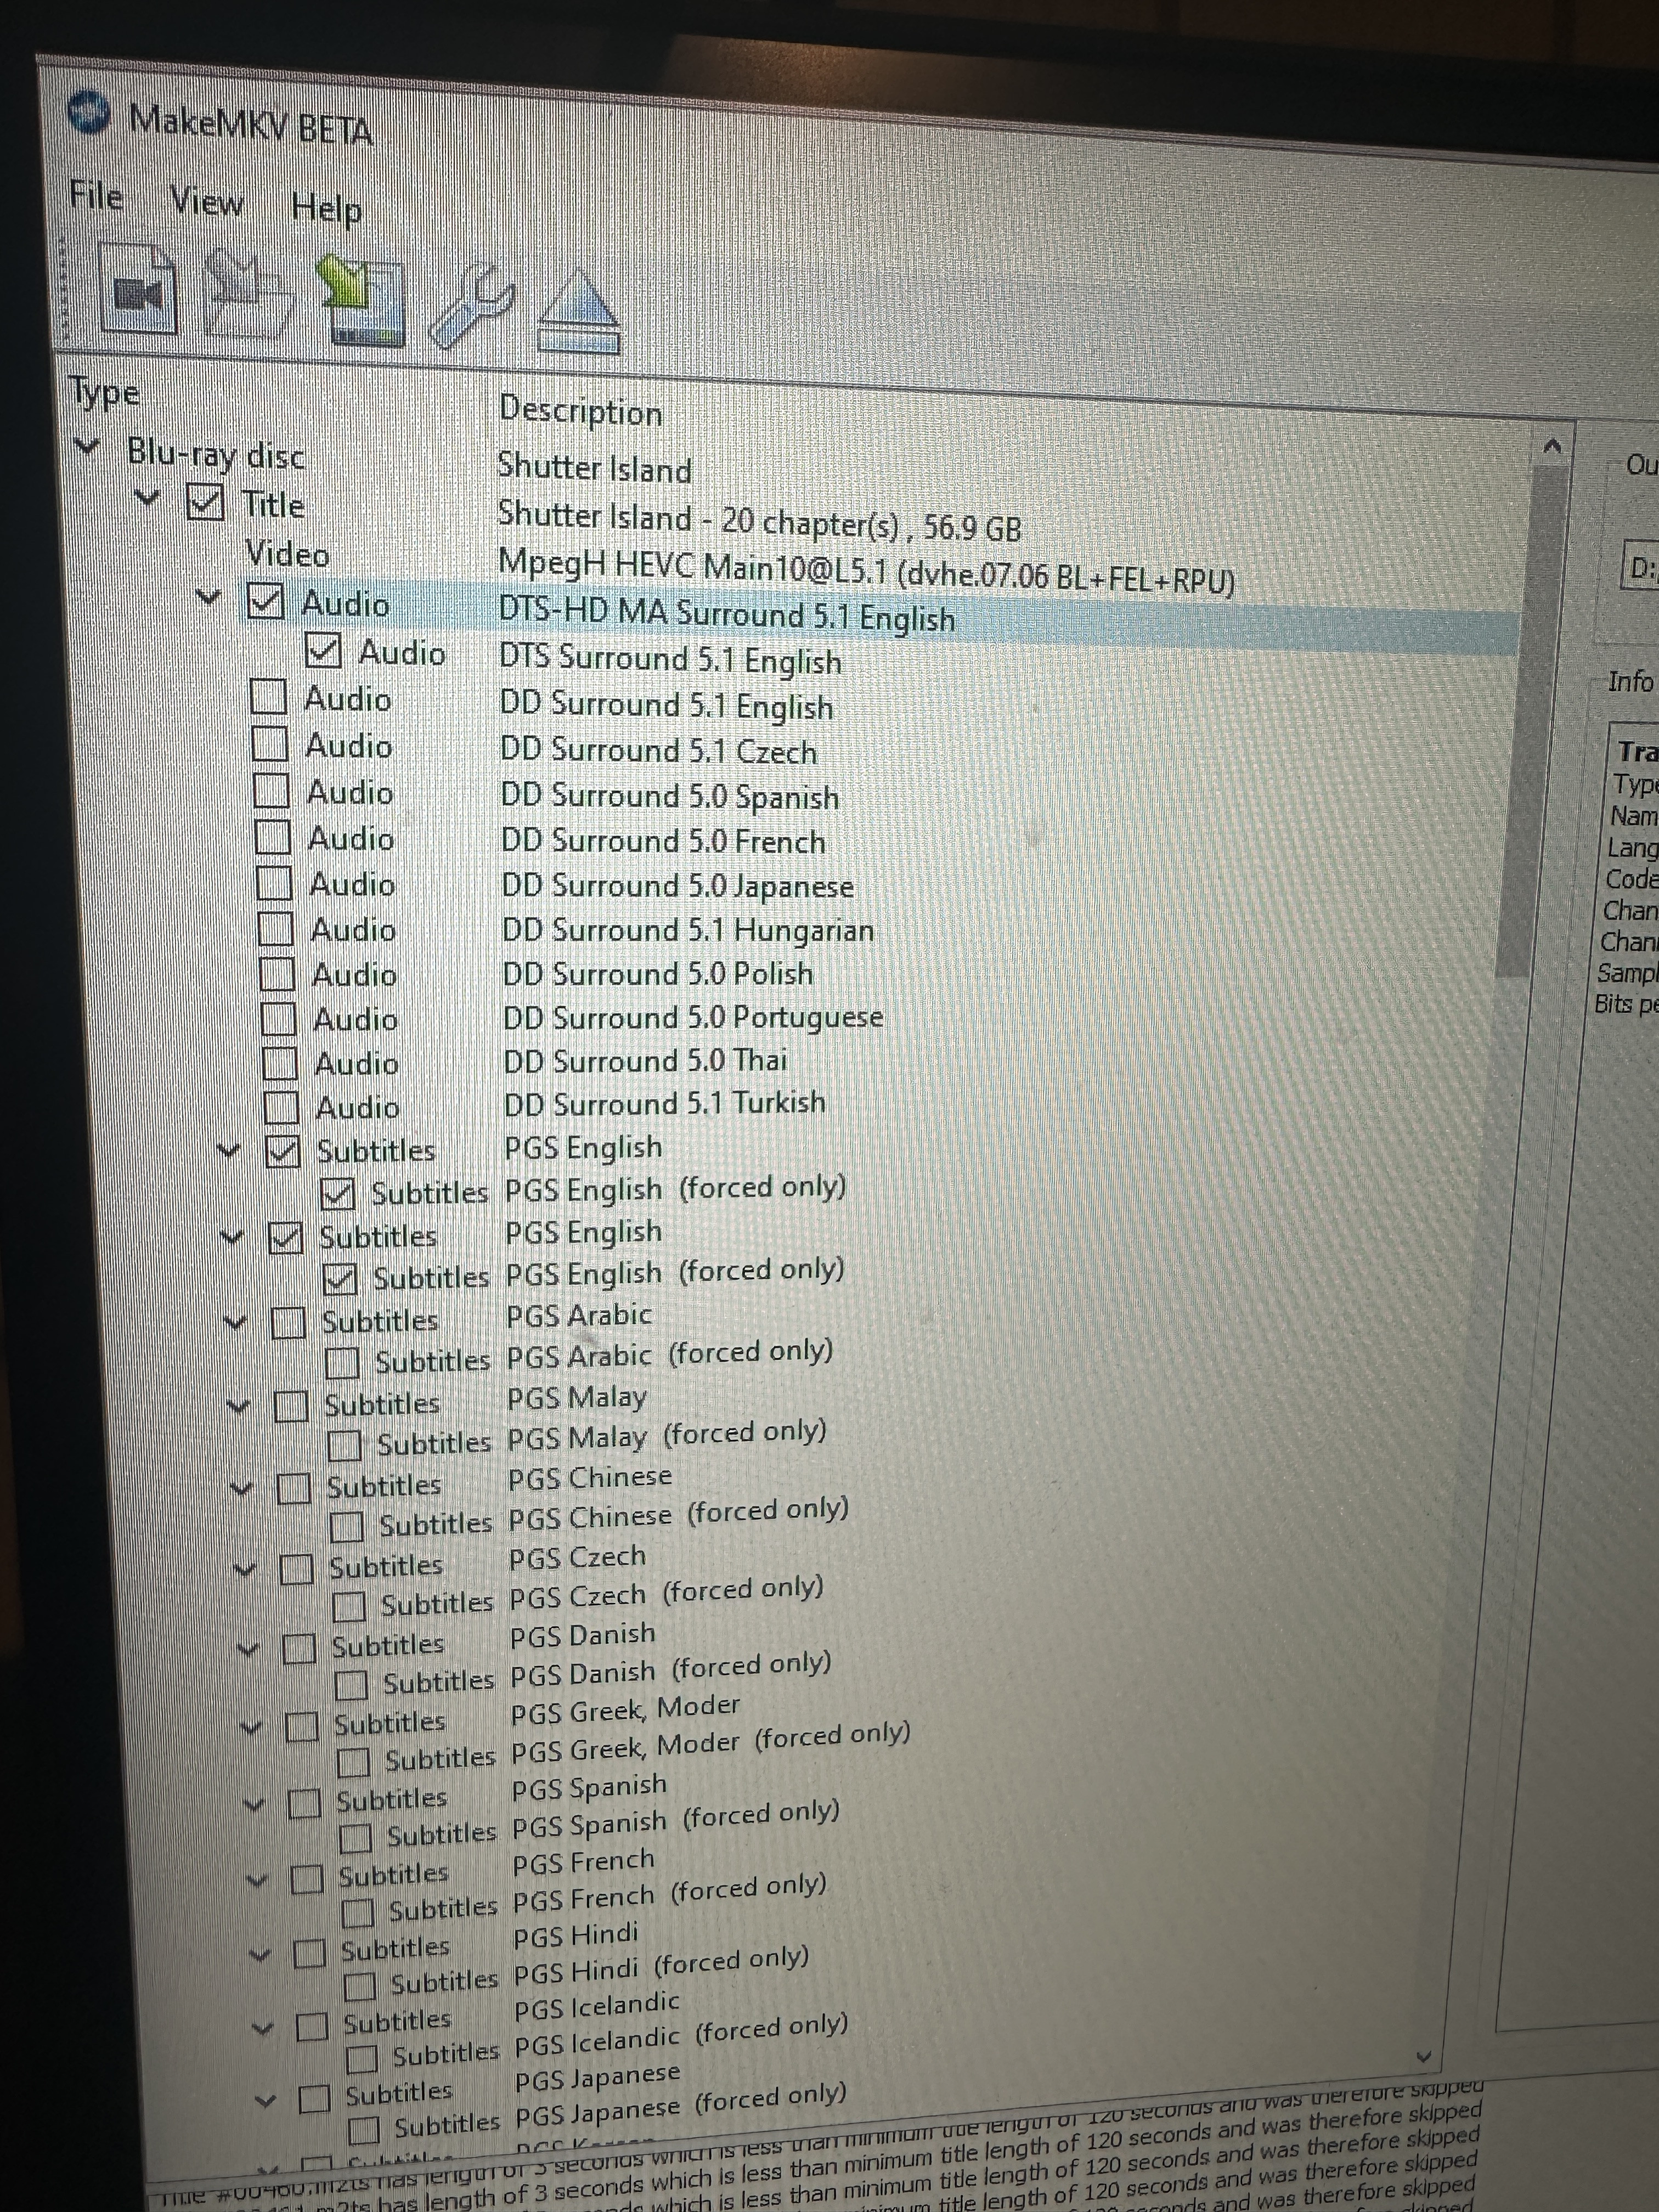The height and width of the screenshot is (2212, 1659).
Task: Check the DD Surround 5.0 Japanese audio
Action: (273, 883)
